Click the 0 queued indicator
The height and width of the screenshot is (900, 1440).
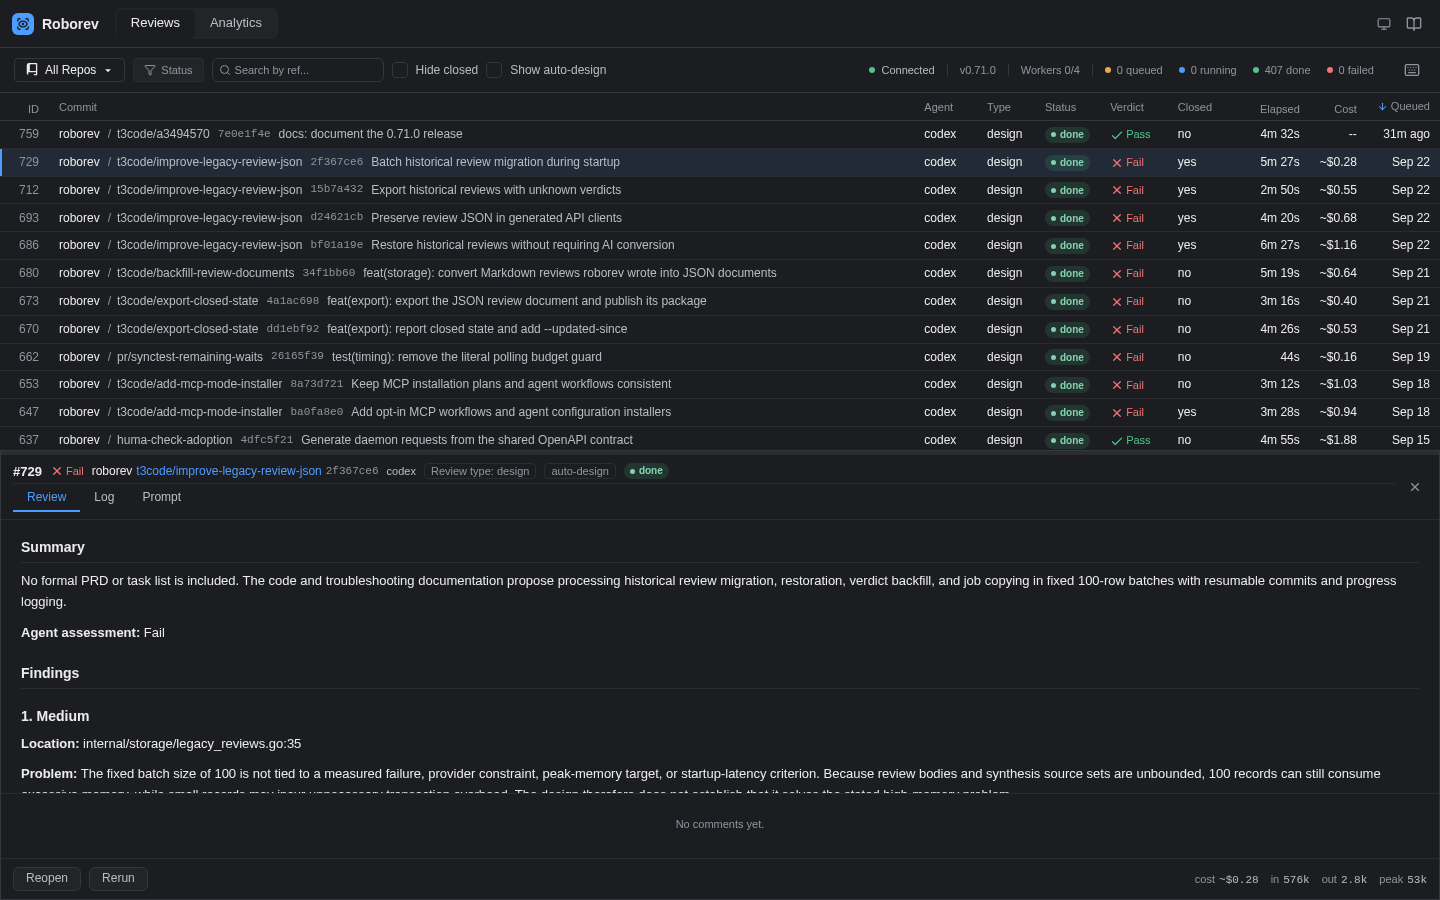click(x=1134, y=70)
